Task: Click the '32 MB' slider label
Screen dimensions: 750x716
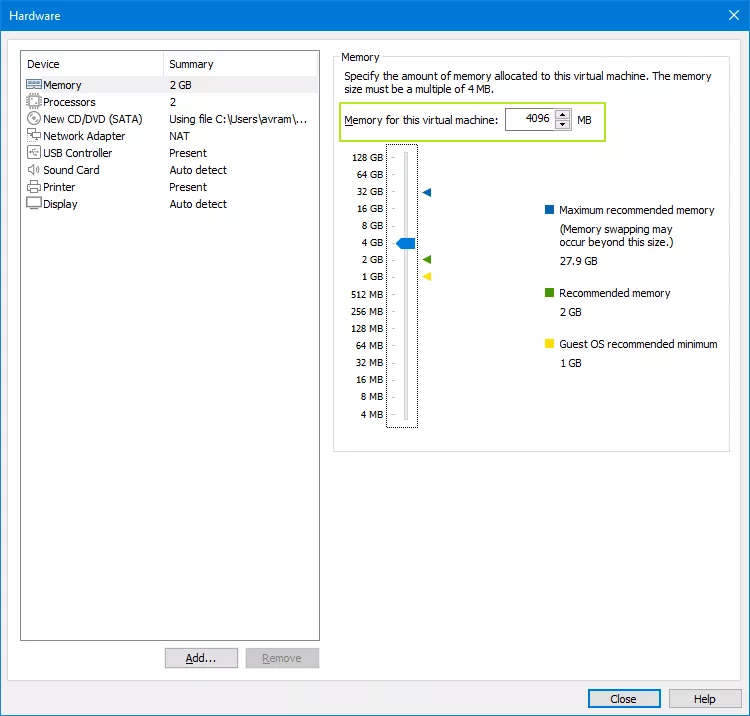Action: pos(369,363)
